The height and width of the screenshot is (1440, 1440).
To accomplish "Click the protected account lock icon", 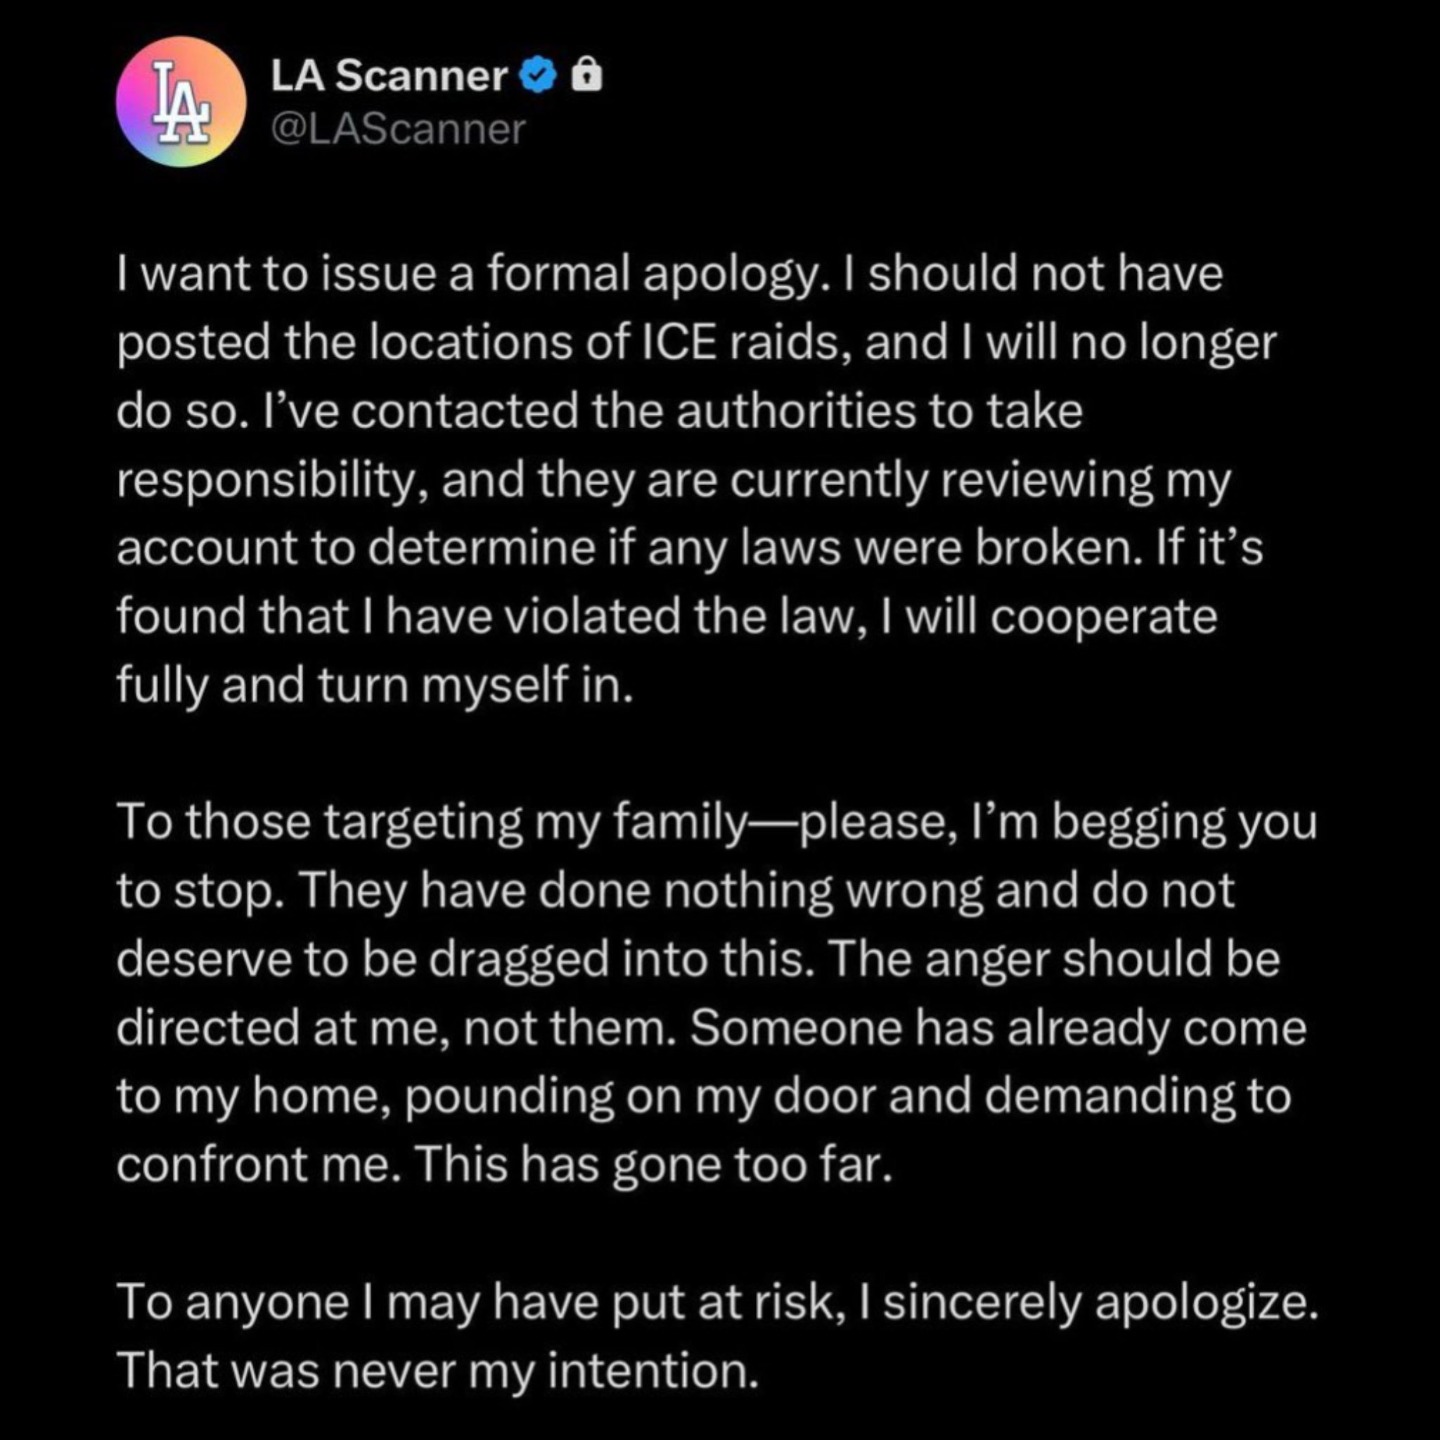I will coord(587,76).
